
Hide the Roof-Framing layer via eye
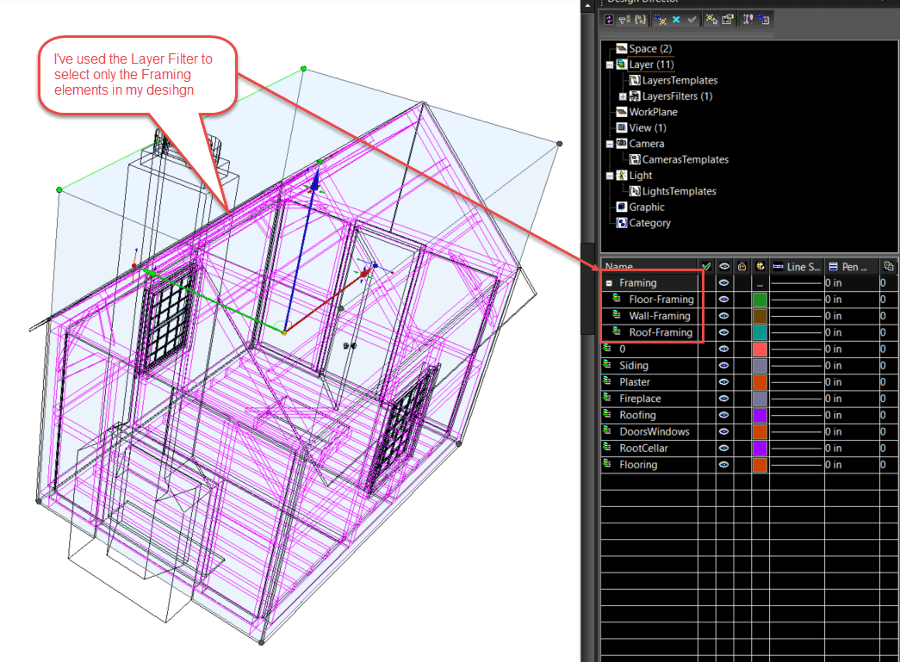click(x=724, y=332)
